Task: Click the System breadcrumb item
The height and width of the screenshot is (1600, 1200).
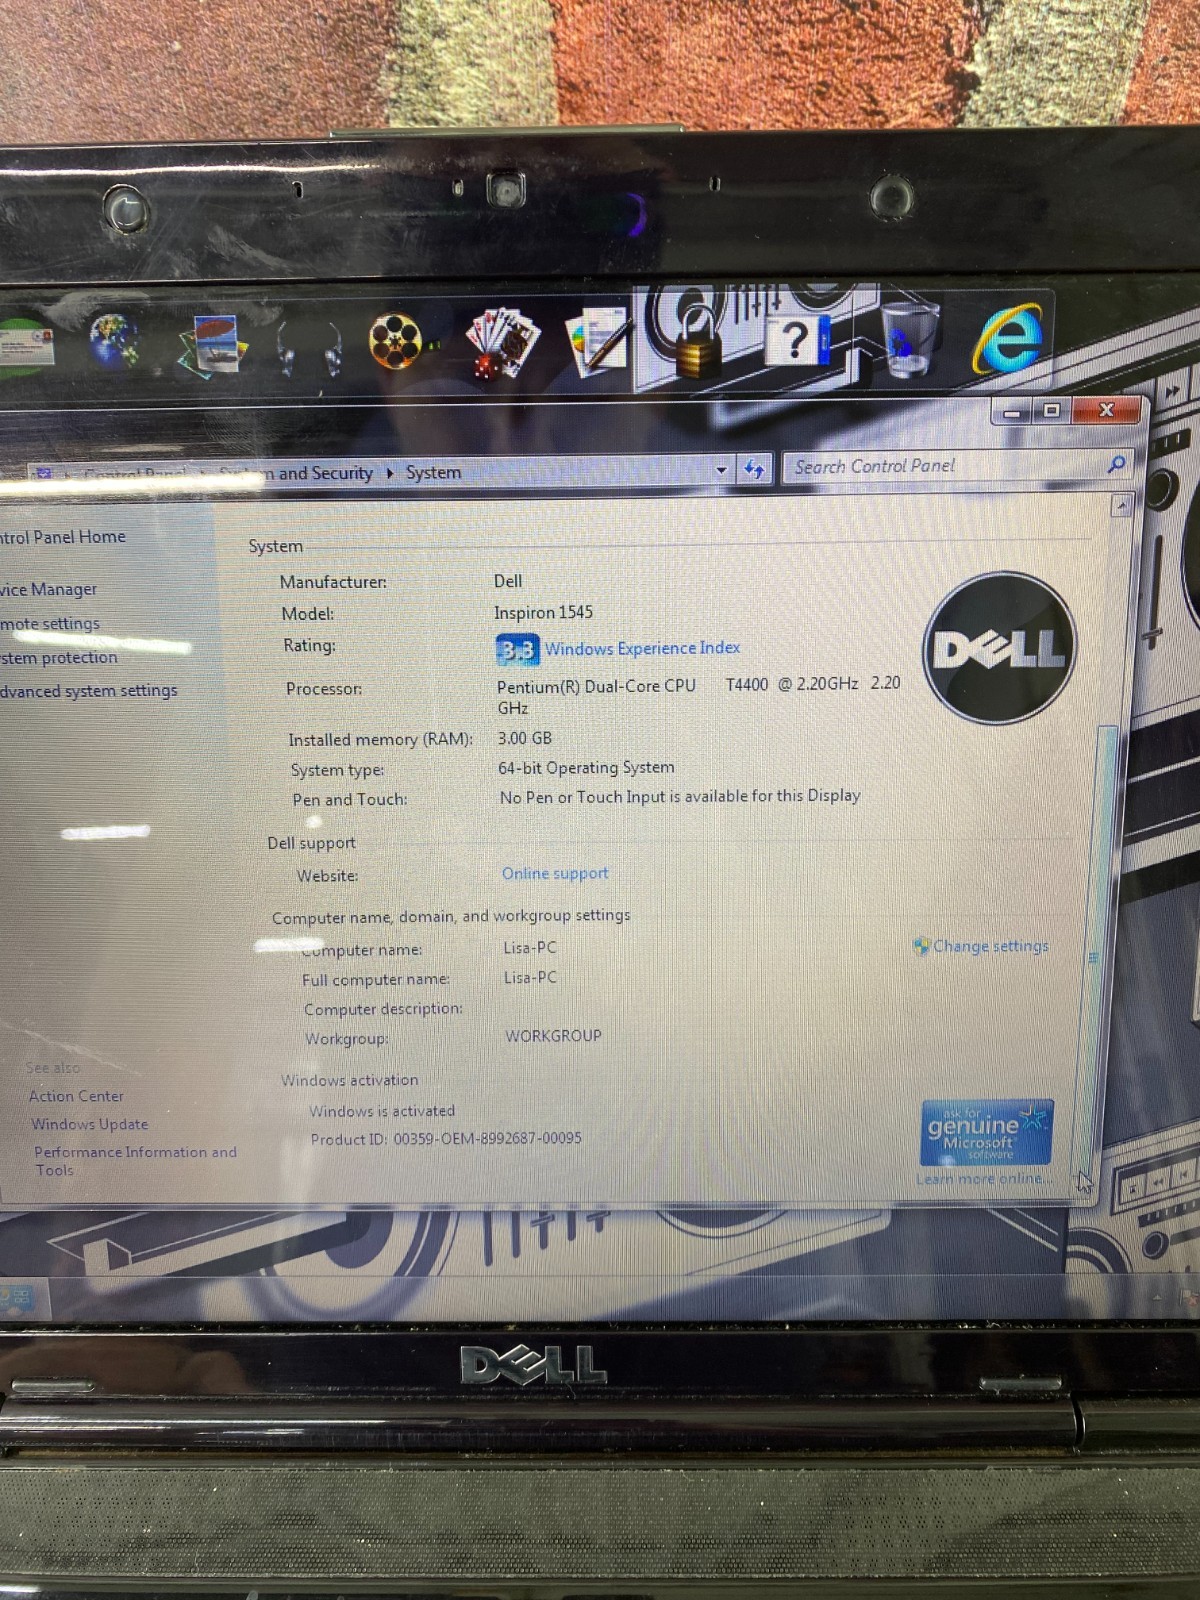Action: (433, 472)
